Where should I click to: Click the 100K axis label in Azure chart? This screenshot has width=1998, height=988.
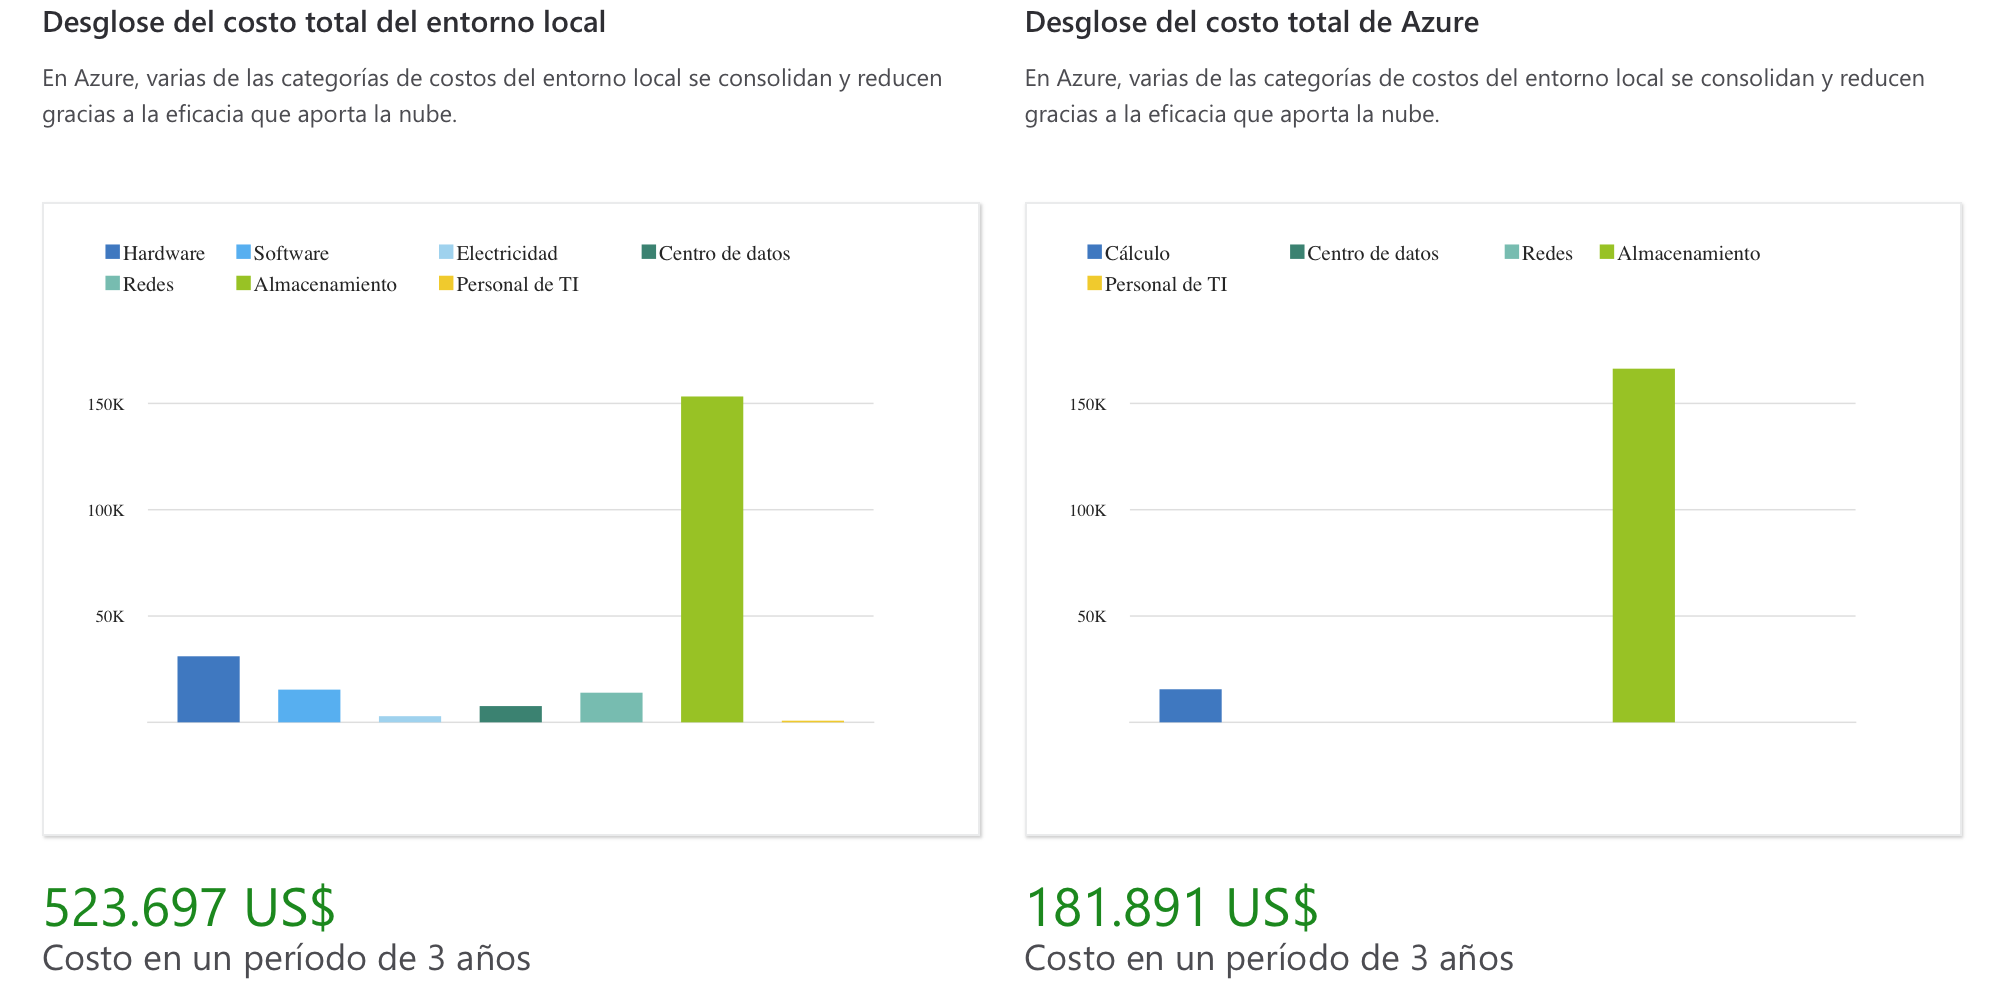point(1088,510)
